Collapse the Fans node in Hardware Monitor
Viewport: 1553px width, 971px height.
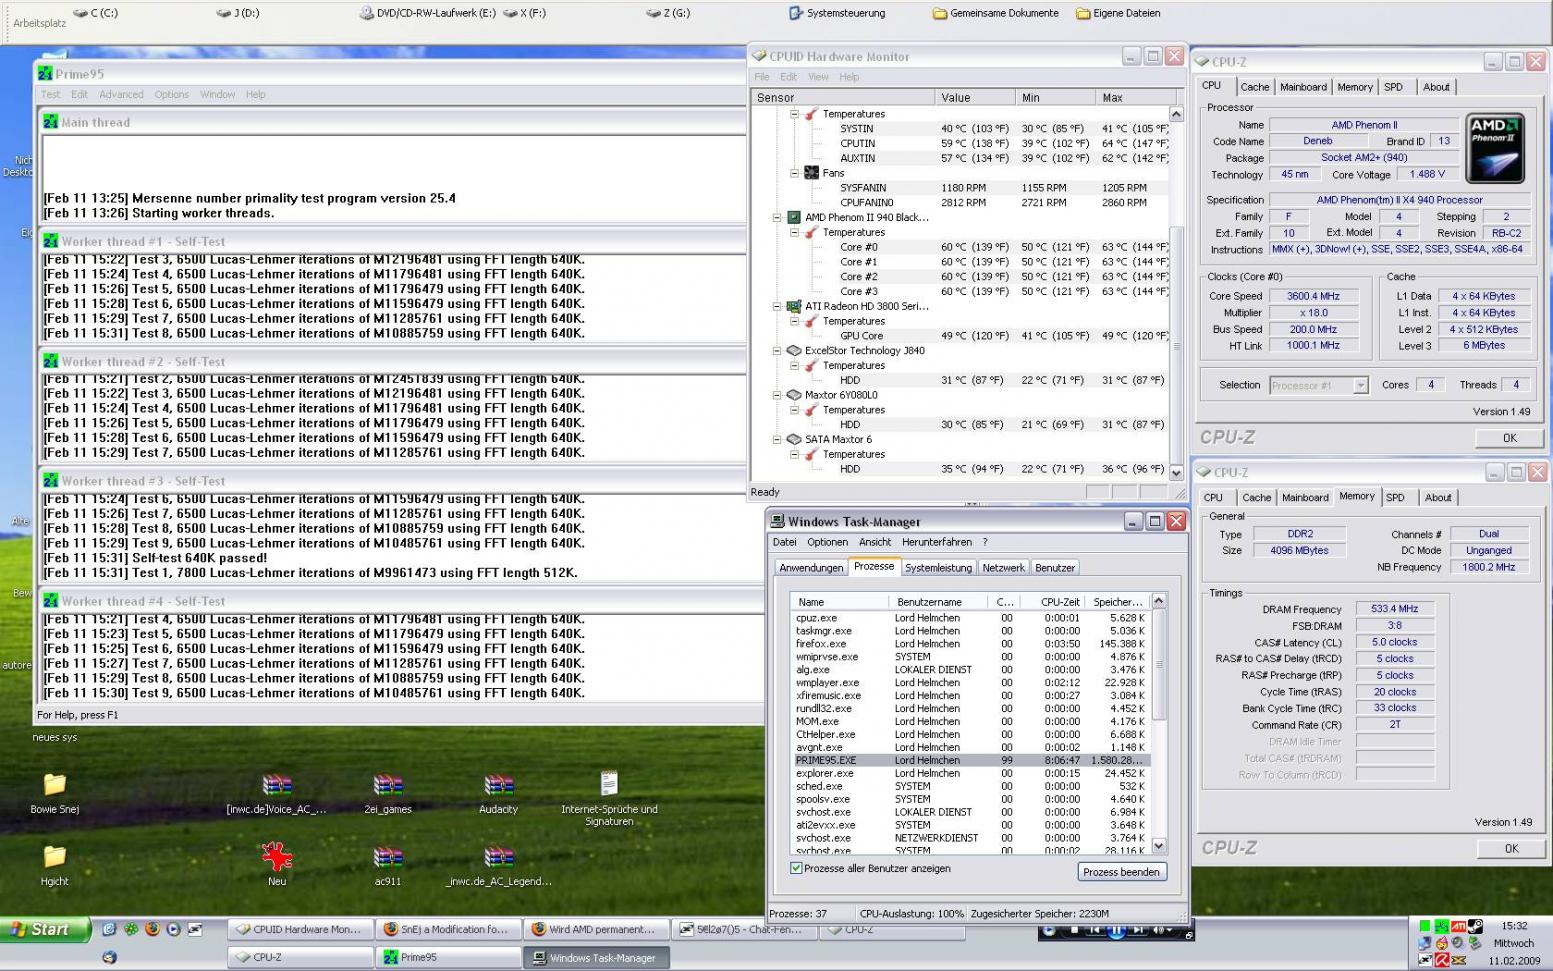795,173
